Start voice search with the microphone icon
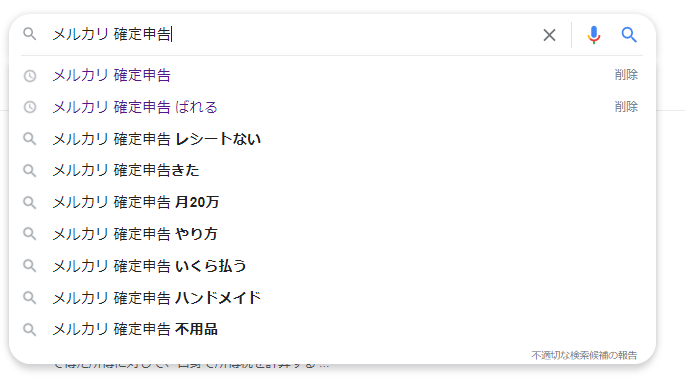The width and height of the screenshot is (685, 379). (593, 35)
